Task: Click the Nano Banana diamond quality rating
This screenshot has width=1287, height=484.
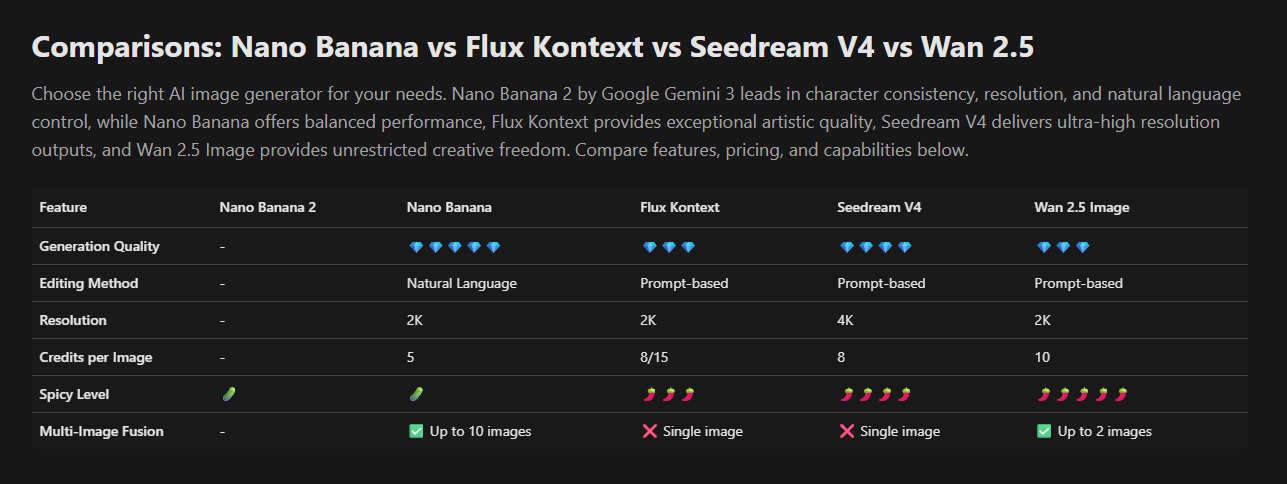Action: [454, 247]
